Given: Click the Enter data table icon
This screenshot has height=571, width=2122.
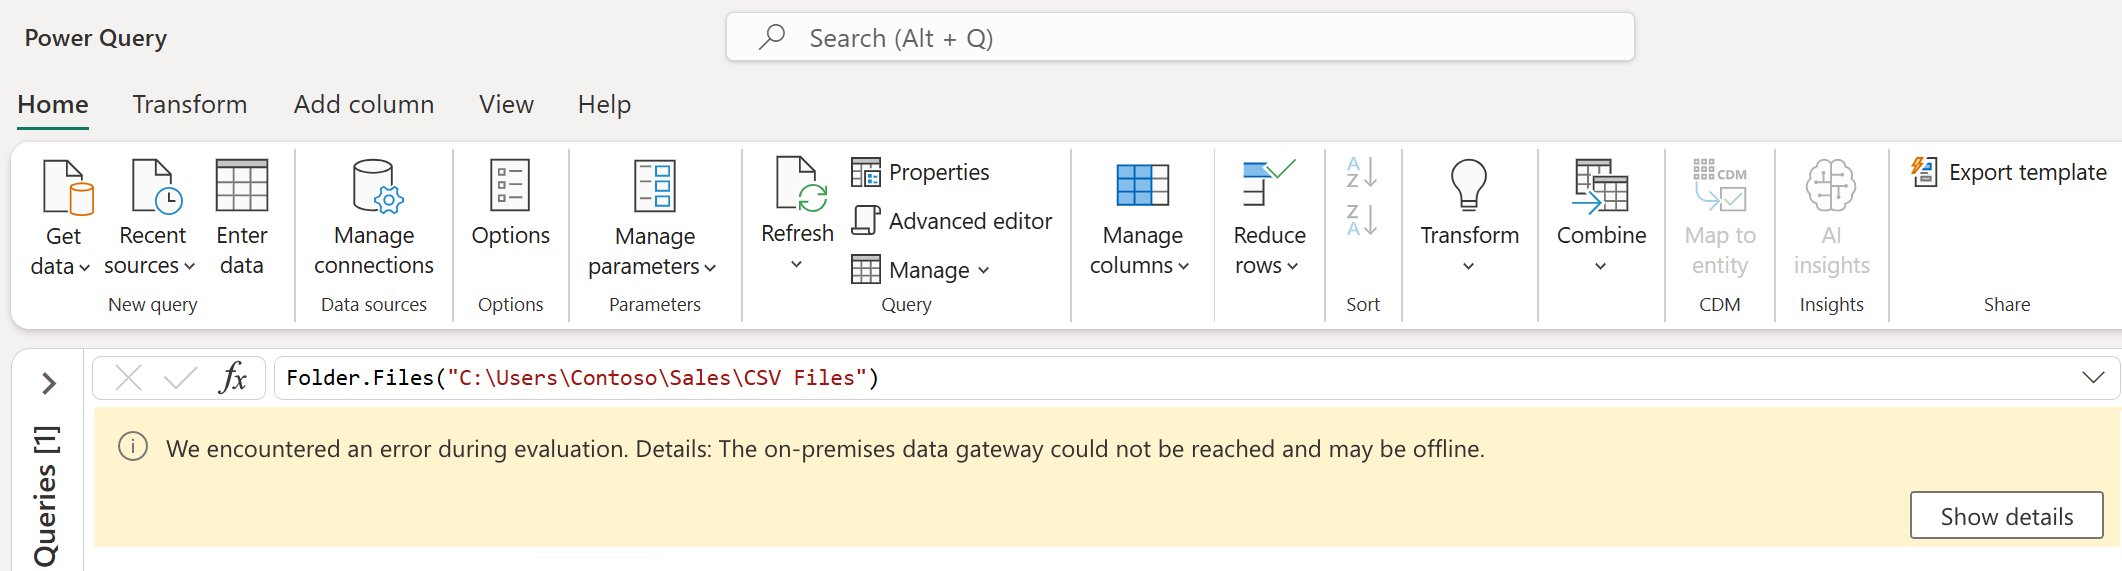Looking at the screenshot, I should point(242,187).
